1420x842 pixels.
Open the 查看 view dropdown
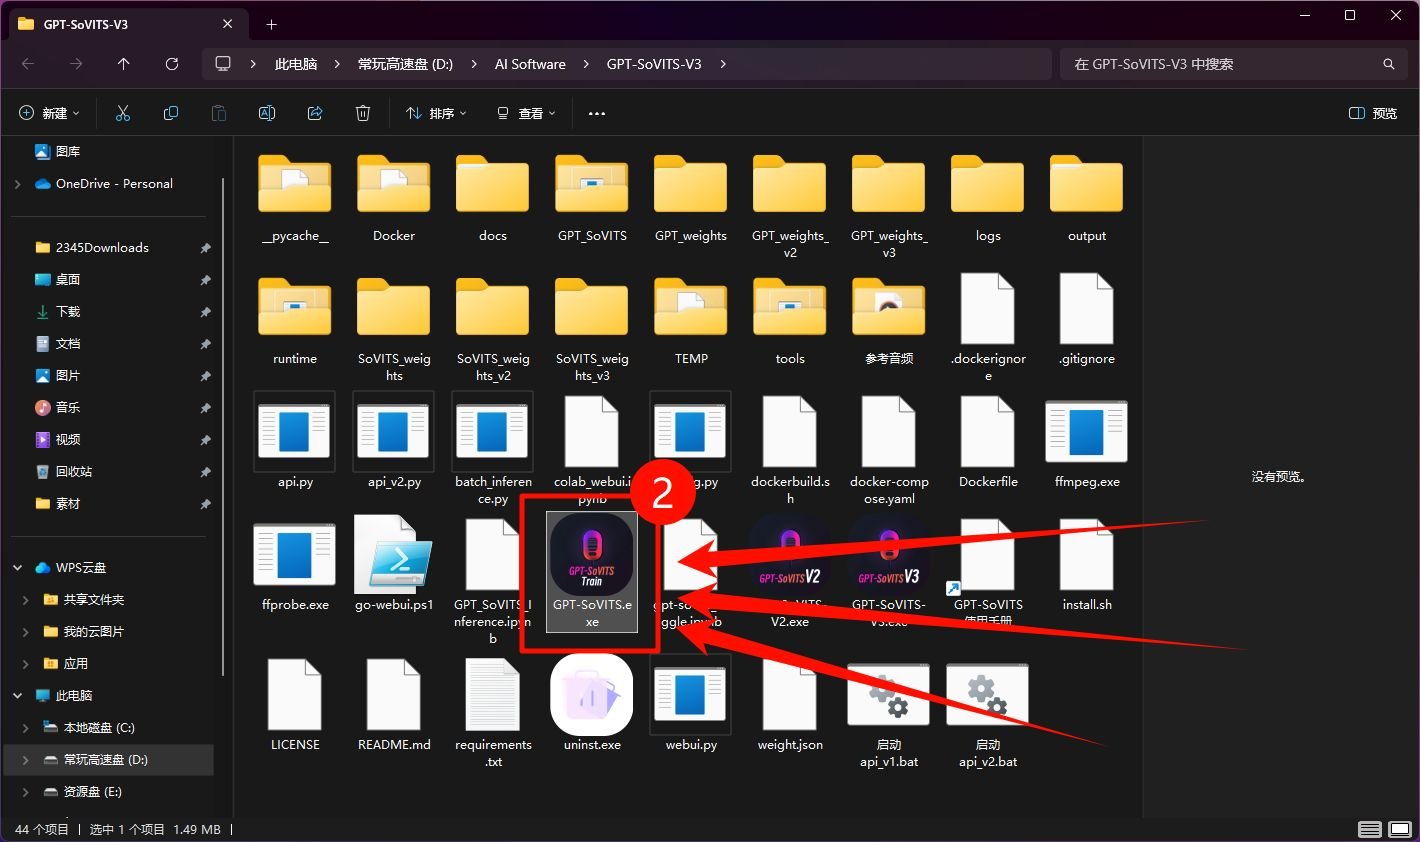point(525,112)
